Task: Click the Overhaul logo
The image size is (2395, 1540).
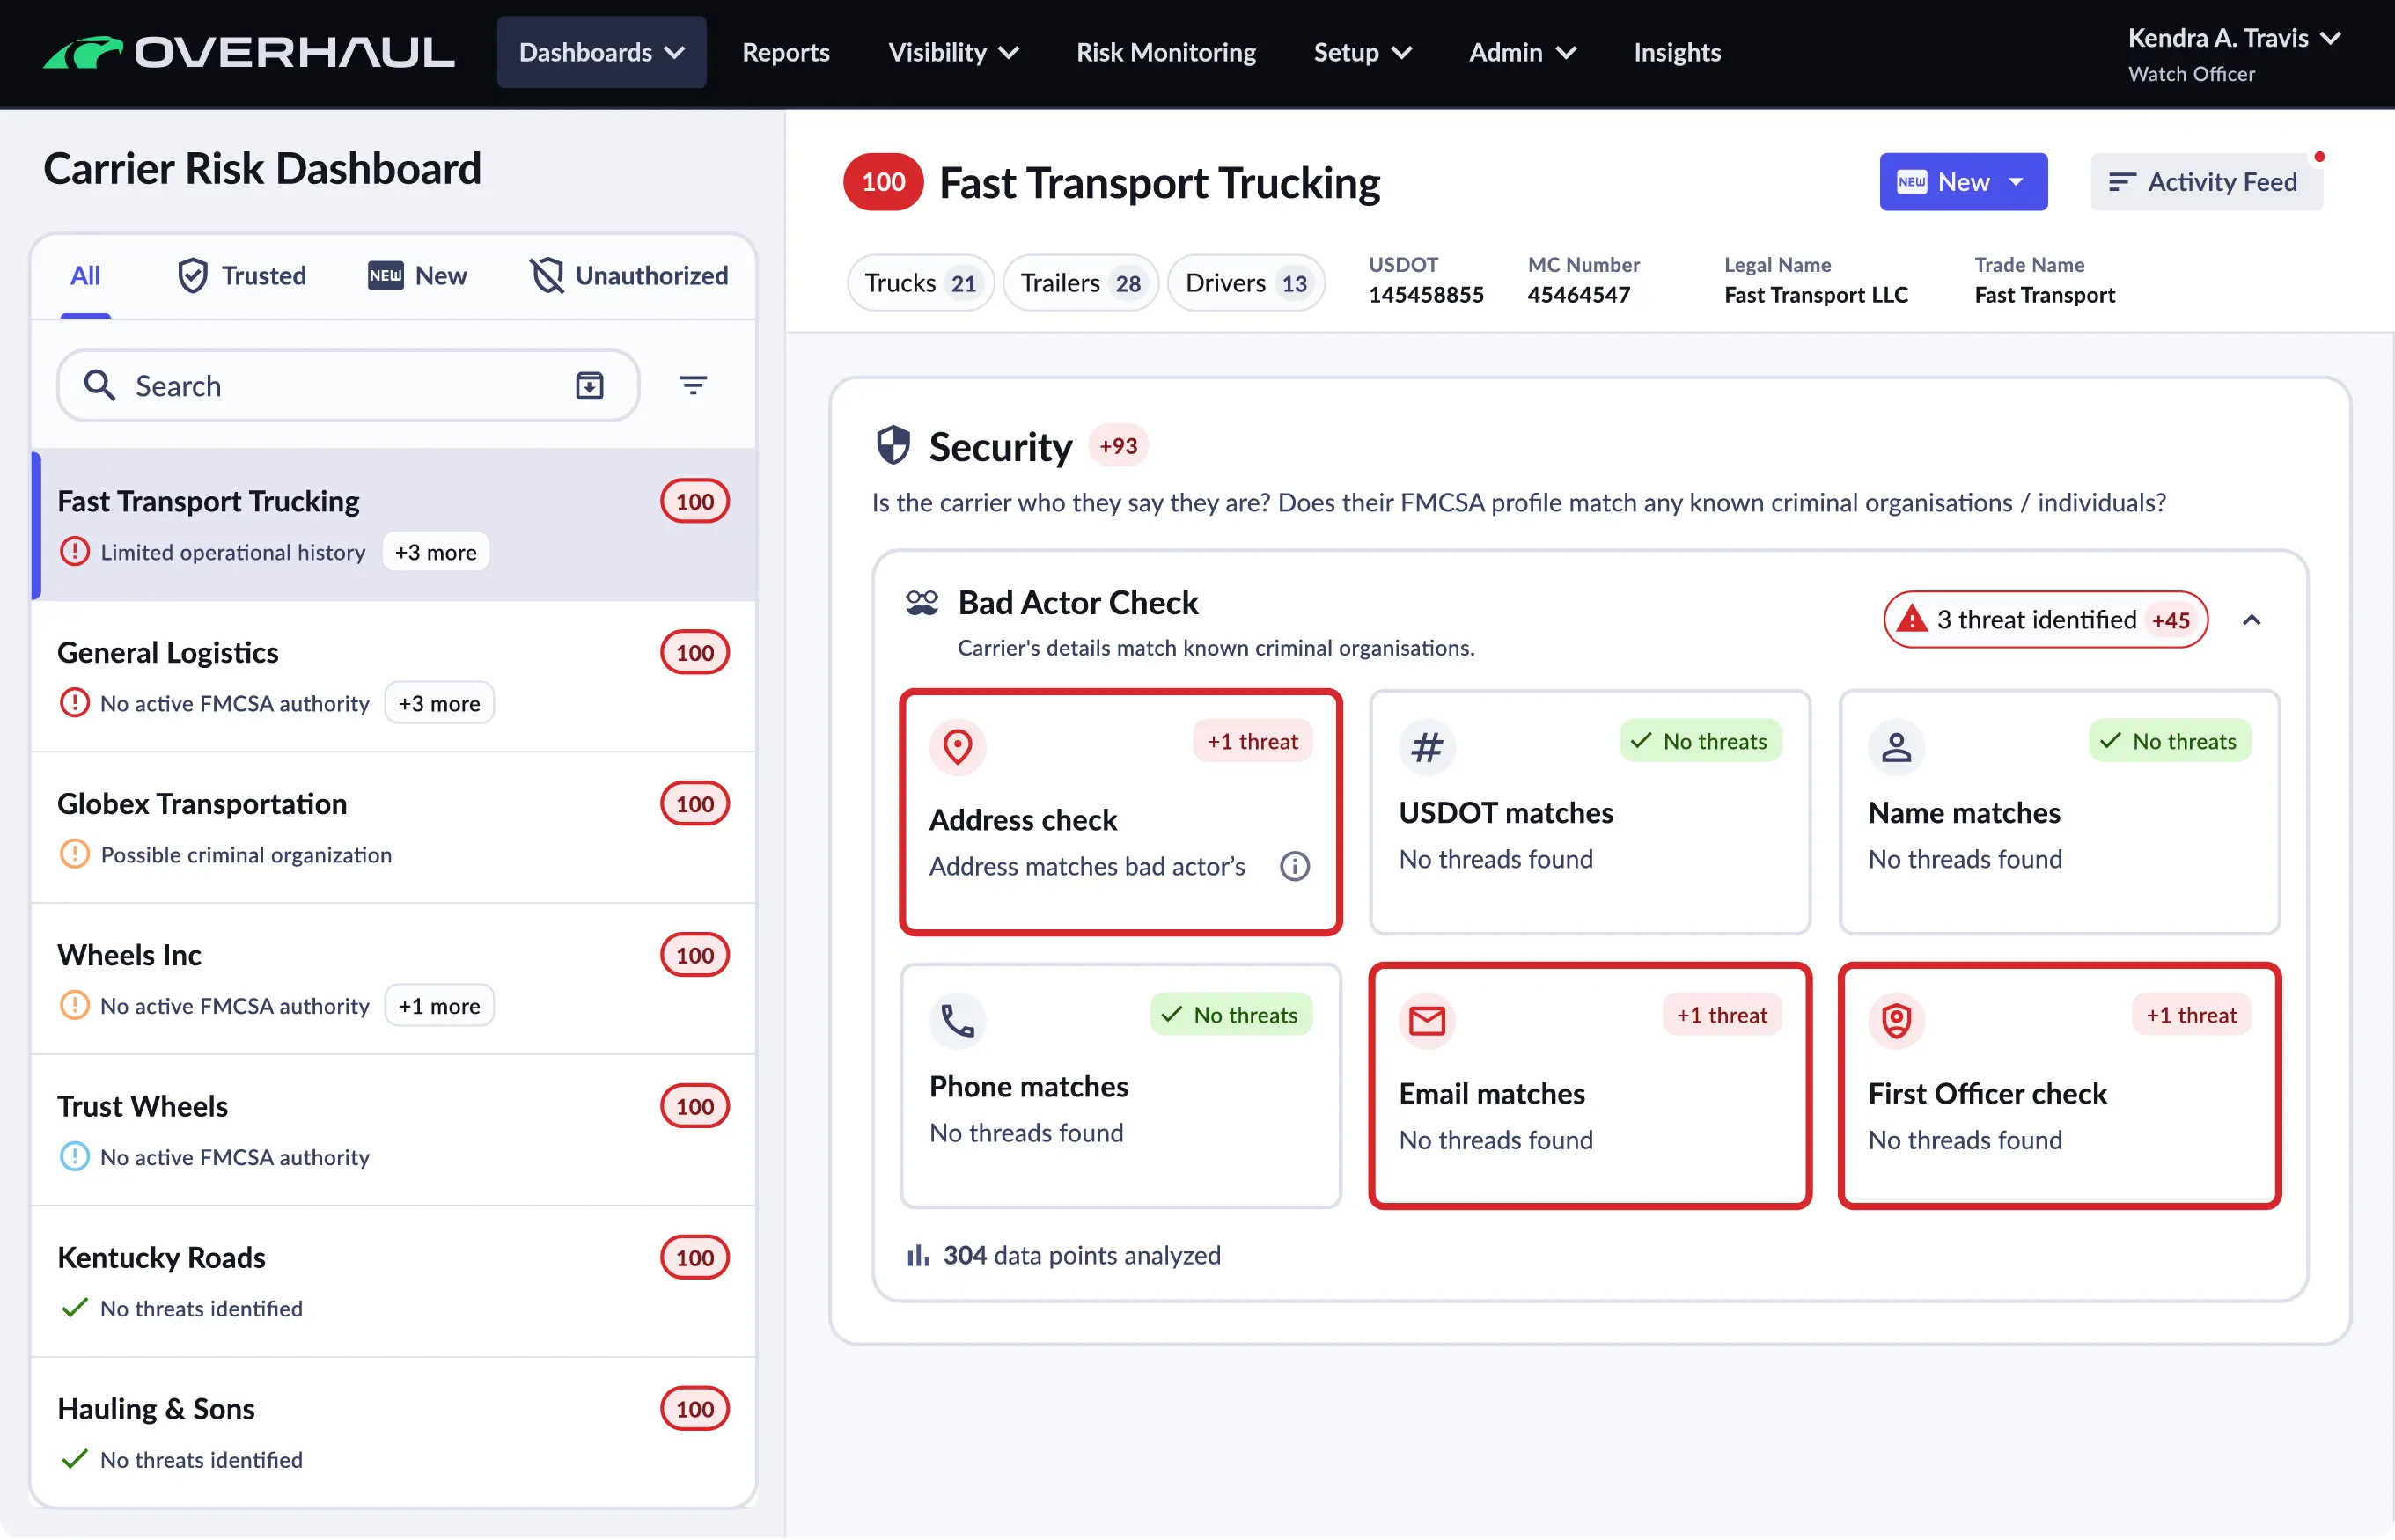Action: 249,52
